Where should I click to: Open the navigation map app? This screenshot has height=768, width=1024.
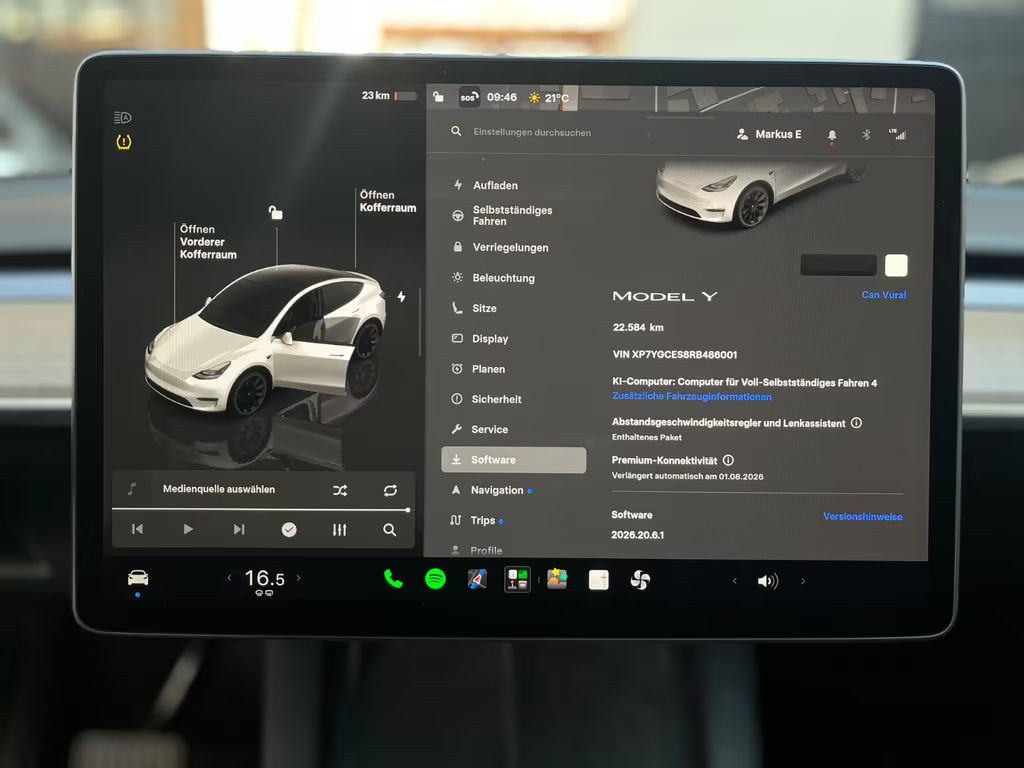click(x=477, y=579)
